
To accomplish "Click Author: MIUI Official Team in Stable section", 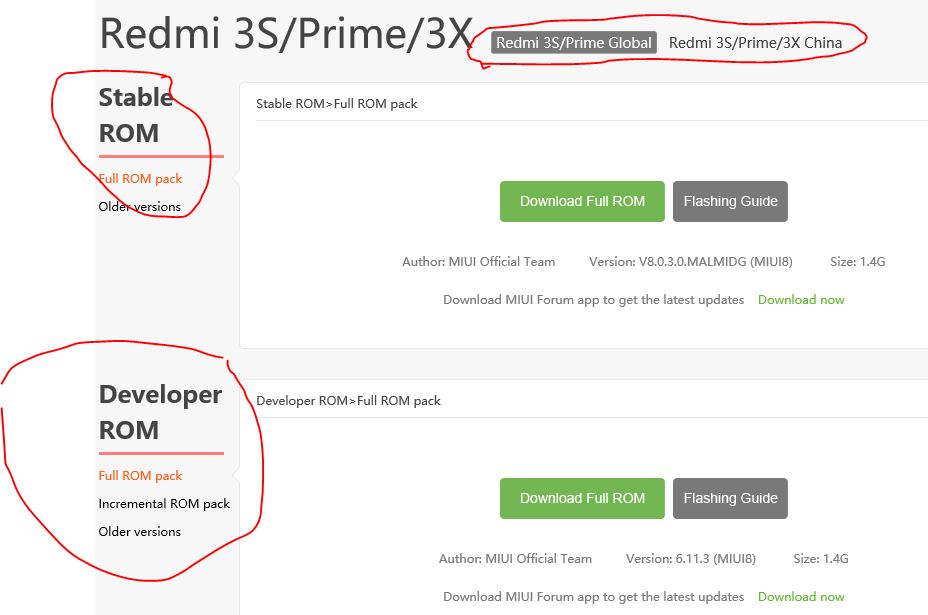I will point(479,262).
